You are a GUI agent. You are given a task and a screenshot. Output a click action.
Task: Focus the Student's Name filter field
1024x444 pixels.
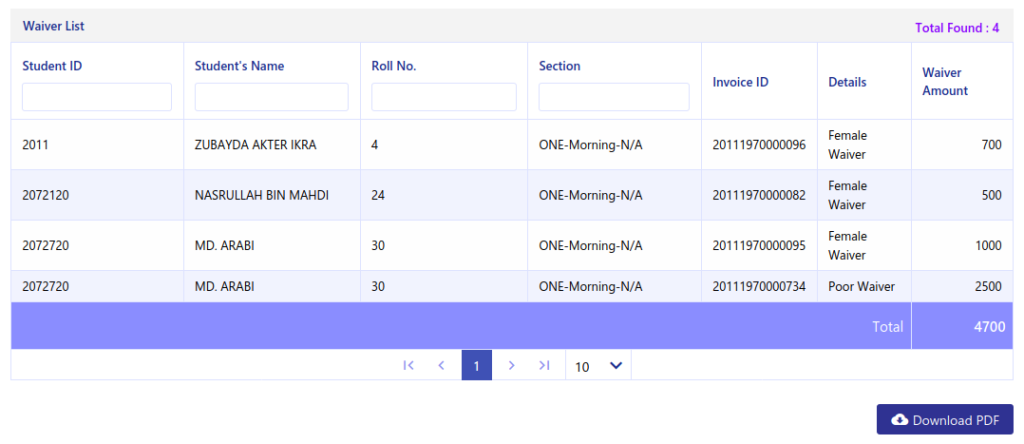[271, 97]
